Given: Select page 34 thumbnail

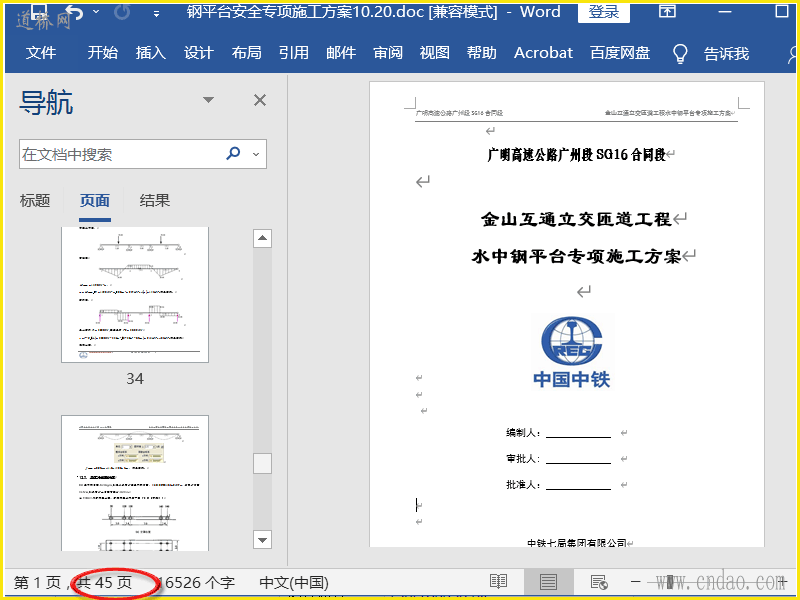Looking at the screenshot, I should click(135, 294).
